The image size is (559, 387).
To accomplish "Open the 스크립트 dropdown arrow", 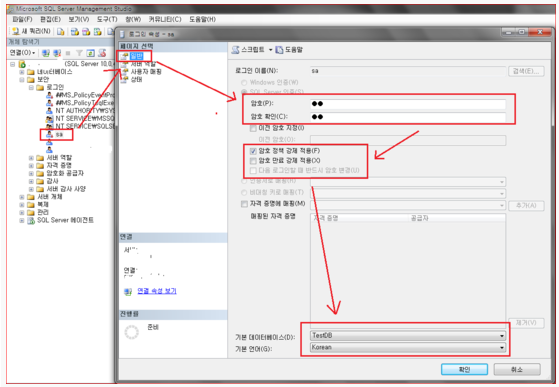I will [271, 50].
